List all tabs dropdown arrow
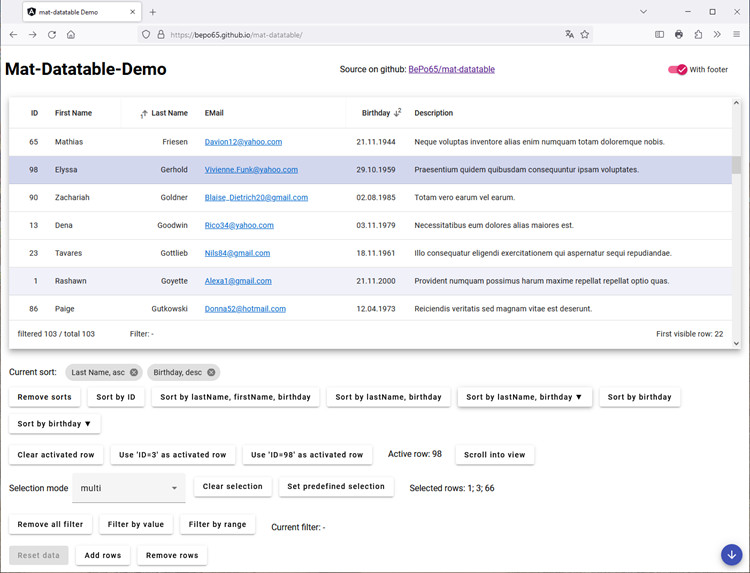This screenshot has width=750, height=573. click(643, 12)
